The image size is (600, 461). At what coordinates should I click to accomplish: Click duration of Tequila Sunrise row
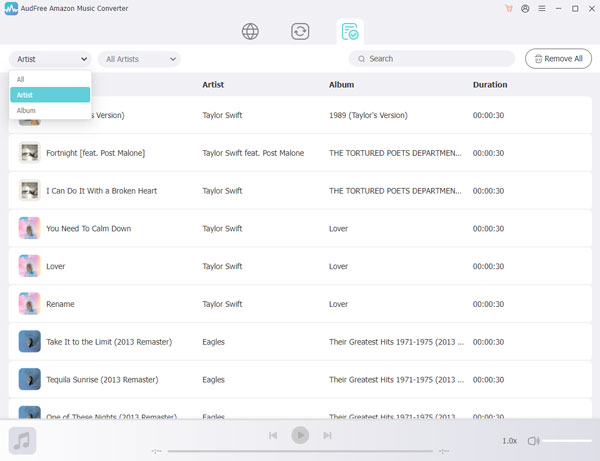[488, 380]
